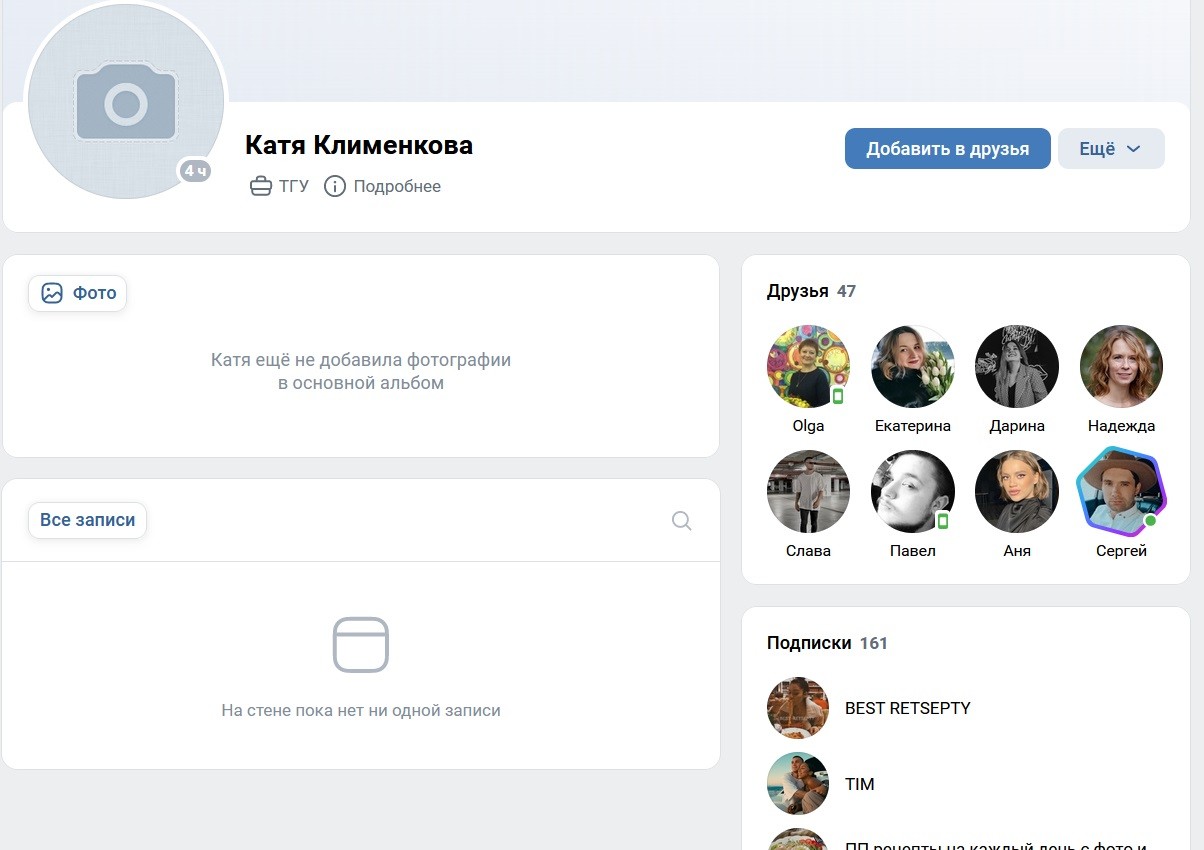The width and height of the screenshot is (1204, 850).
Task: Open Дарина's friend avatar
Action: [x=1017, y=366]
